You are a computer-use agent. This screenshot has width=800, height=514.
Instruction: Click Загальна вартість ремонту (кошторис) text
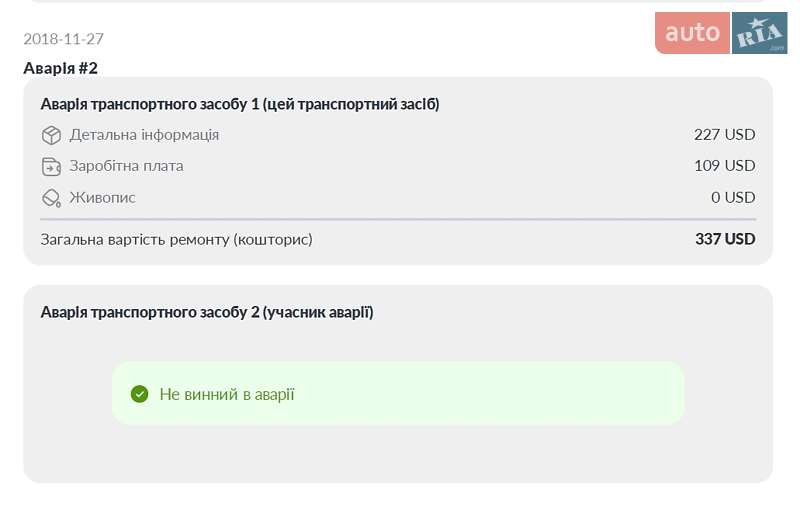point(176,240)
